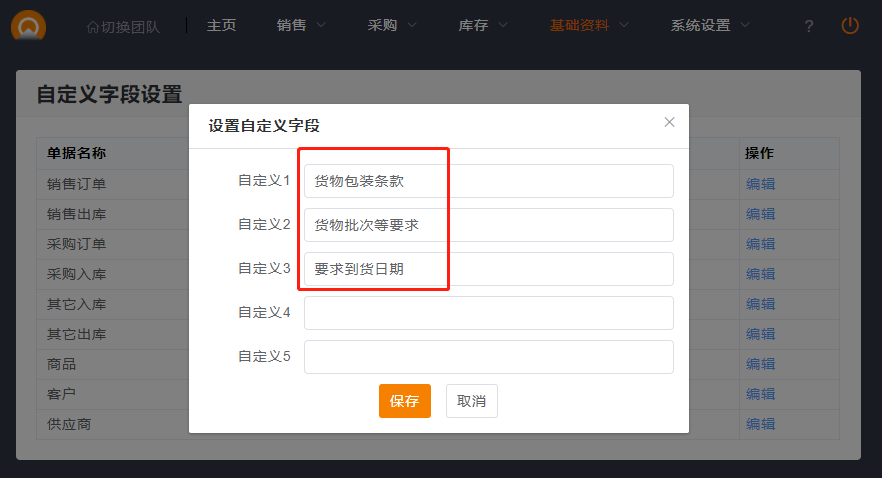The image size is (882, 478).
Task: Click the orange app logo icon
Action: [x=28, y=27]
